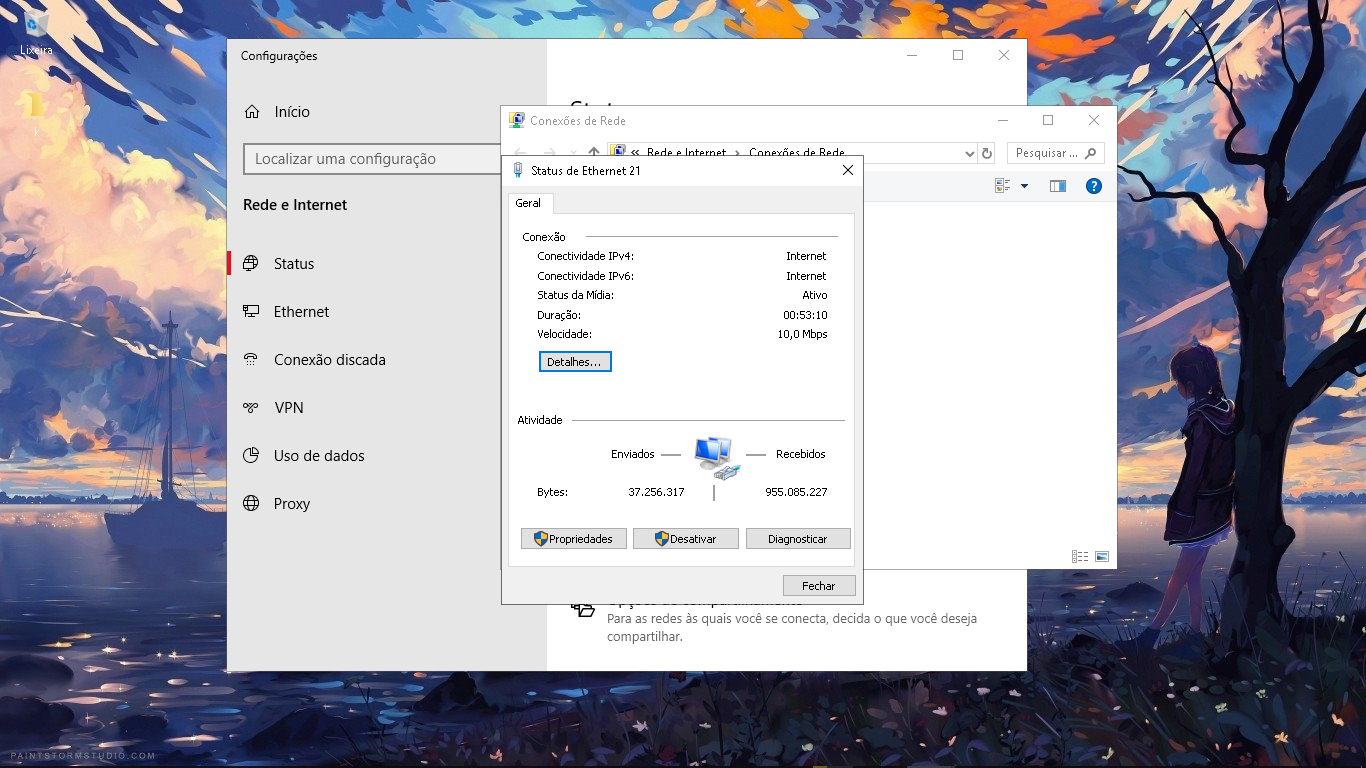Click the 37.256.317 bytes sent value

click(656, 492)
